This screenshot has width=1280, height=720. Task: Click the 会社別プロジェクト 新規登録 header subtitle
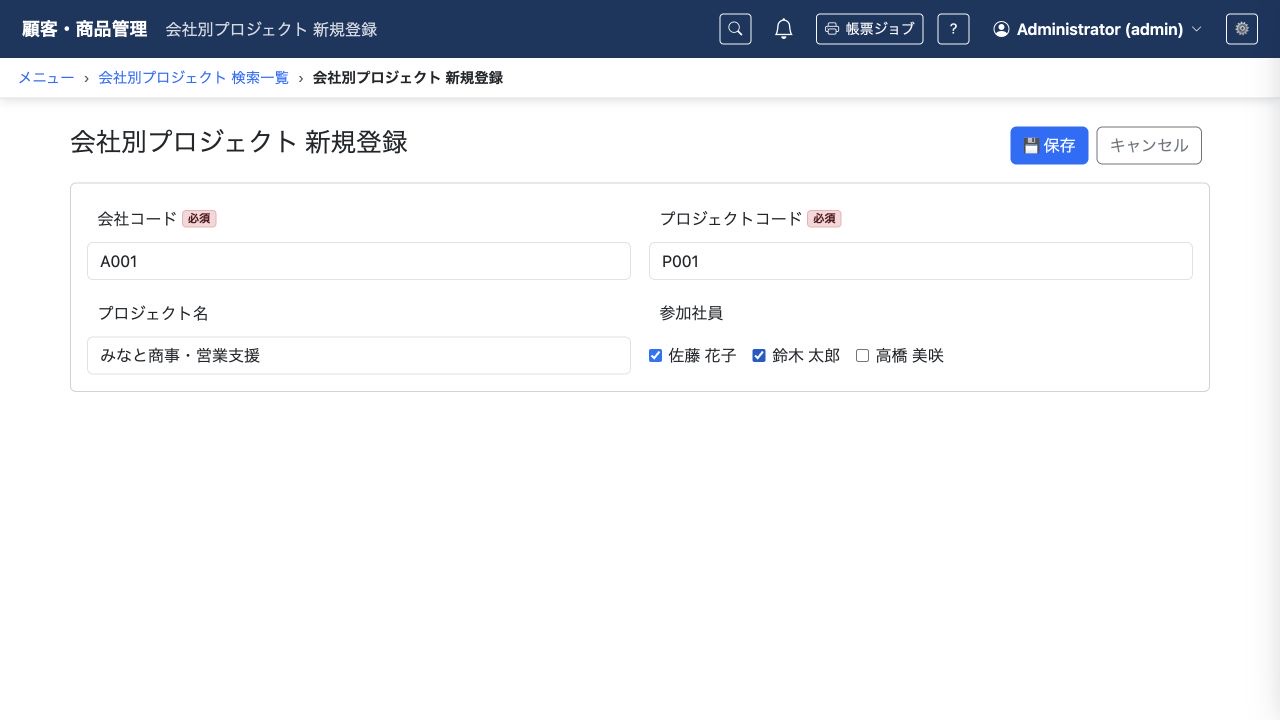pyautogui.click(x=272, y=29)
